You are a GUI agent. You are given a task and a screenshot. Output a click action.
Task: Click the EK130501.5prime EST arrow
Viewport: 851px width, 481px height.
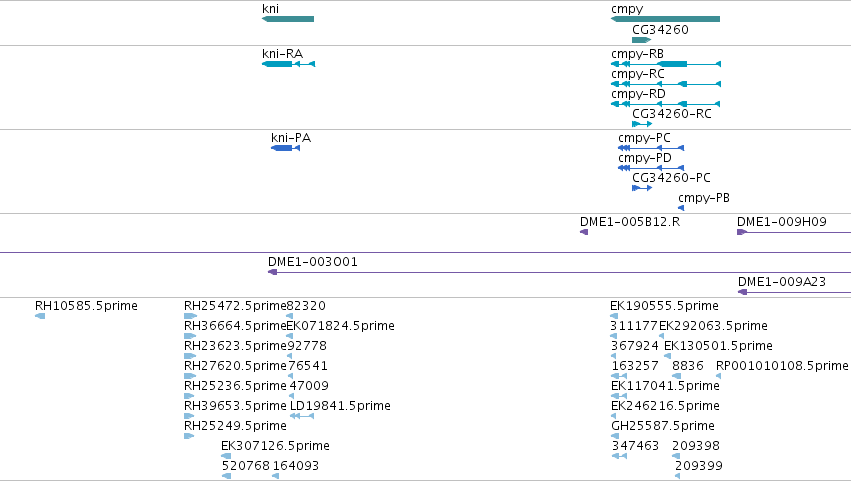667,356
